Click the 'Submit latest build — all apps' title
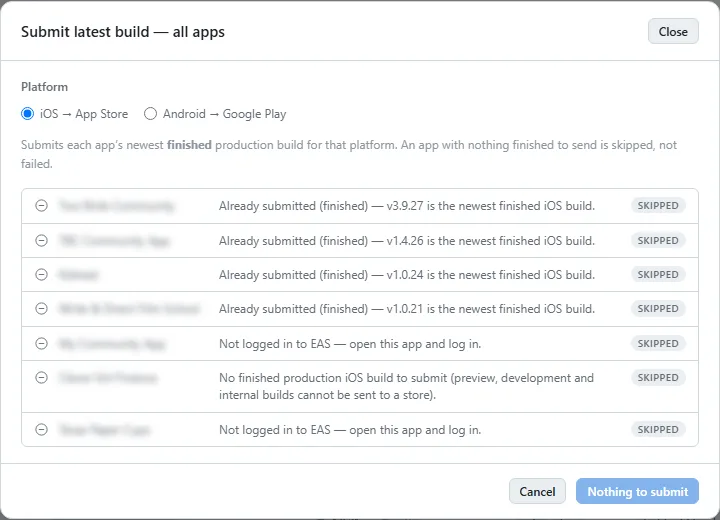Viewport: 720px width, 520px height. pos(123,32)
